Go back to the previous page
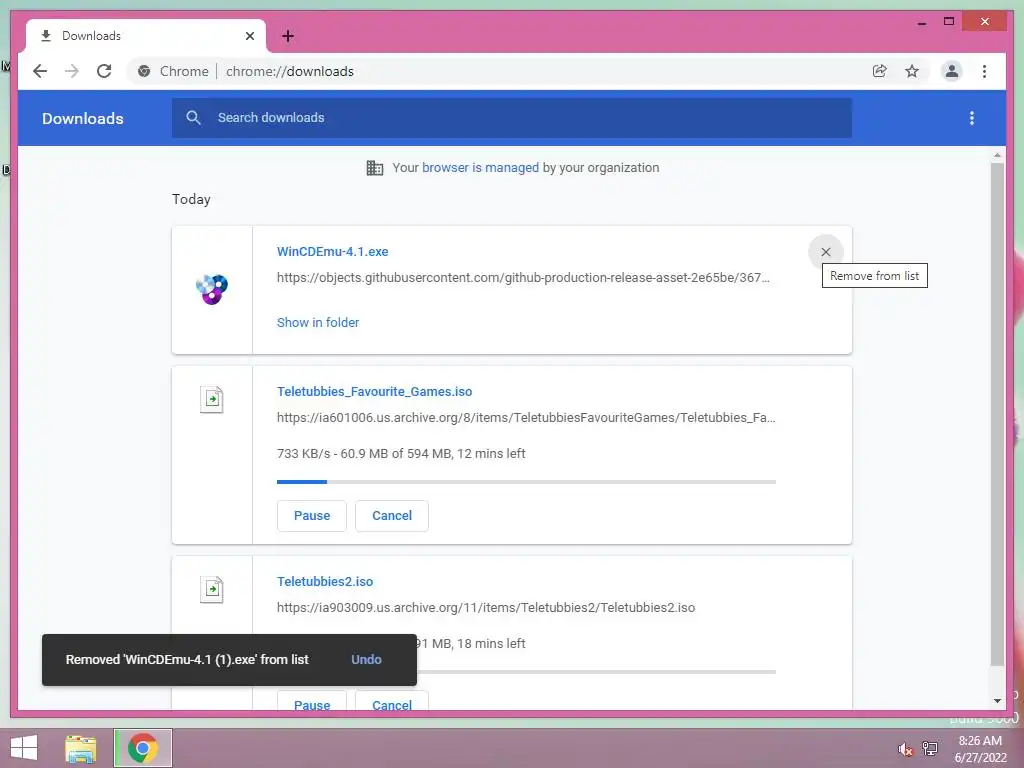This screenshot has height=768, width=1024. [x=40, y=71]
